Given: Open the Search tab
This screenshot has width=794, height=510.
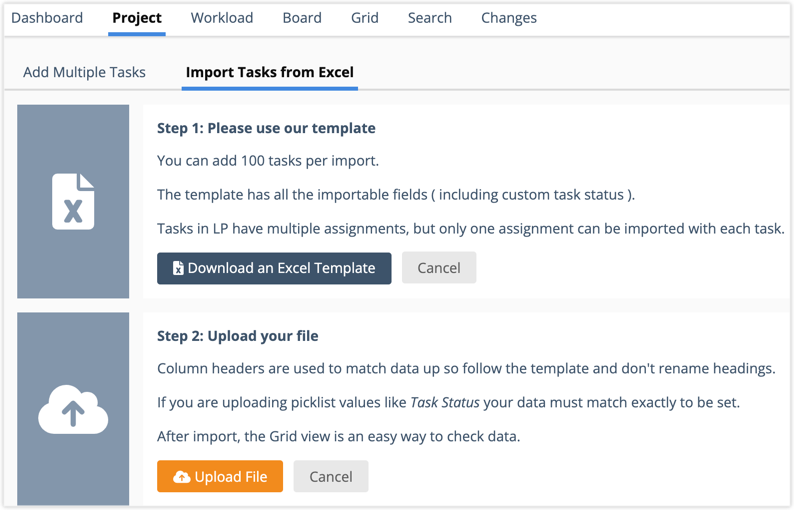Looking at the screenshot, I should point(430,18).
